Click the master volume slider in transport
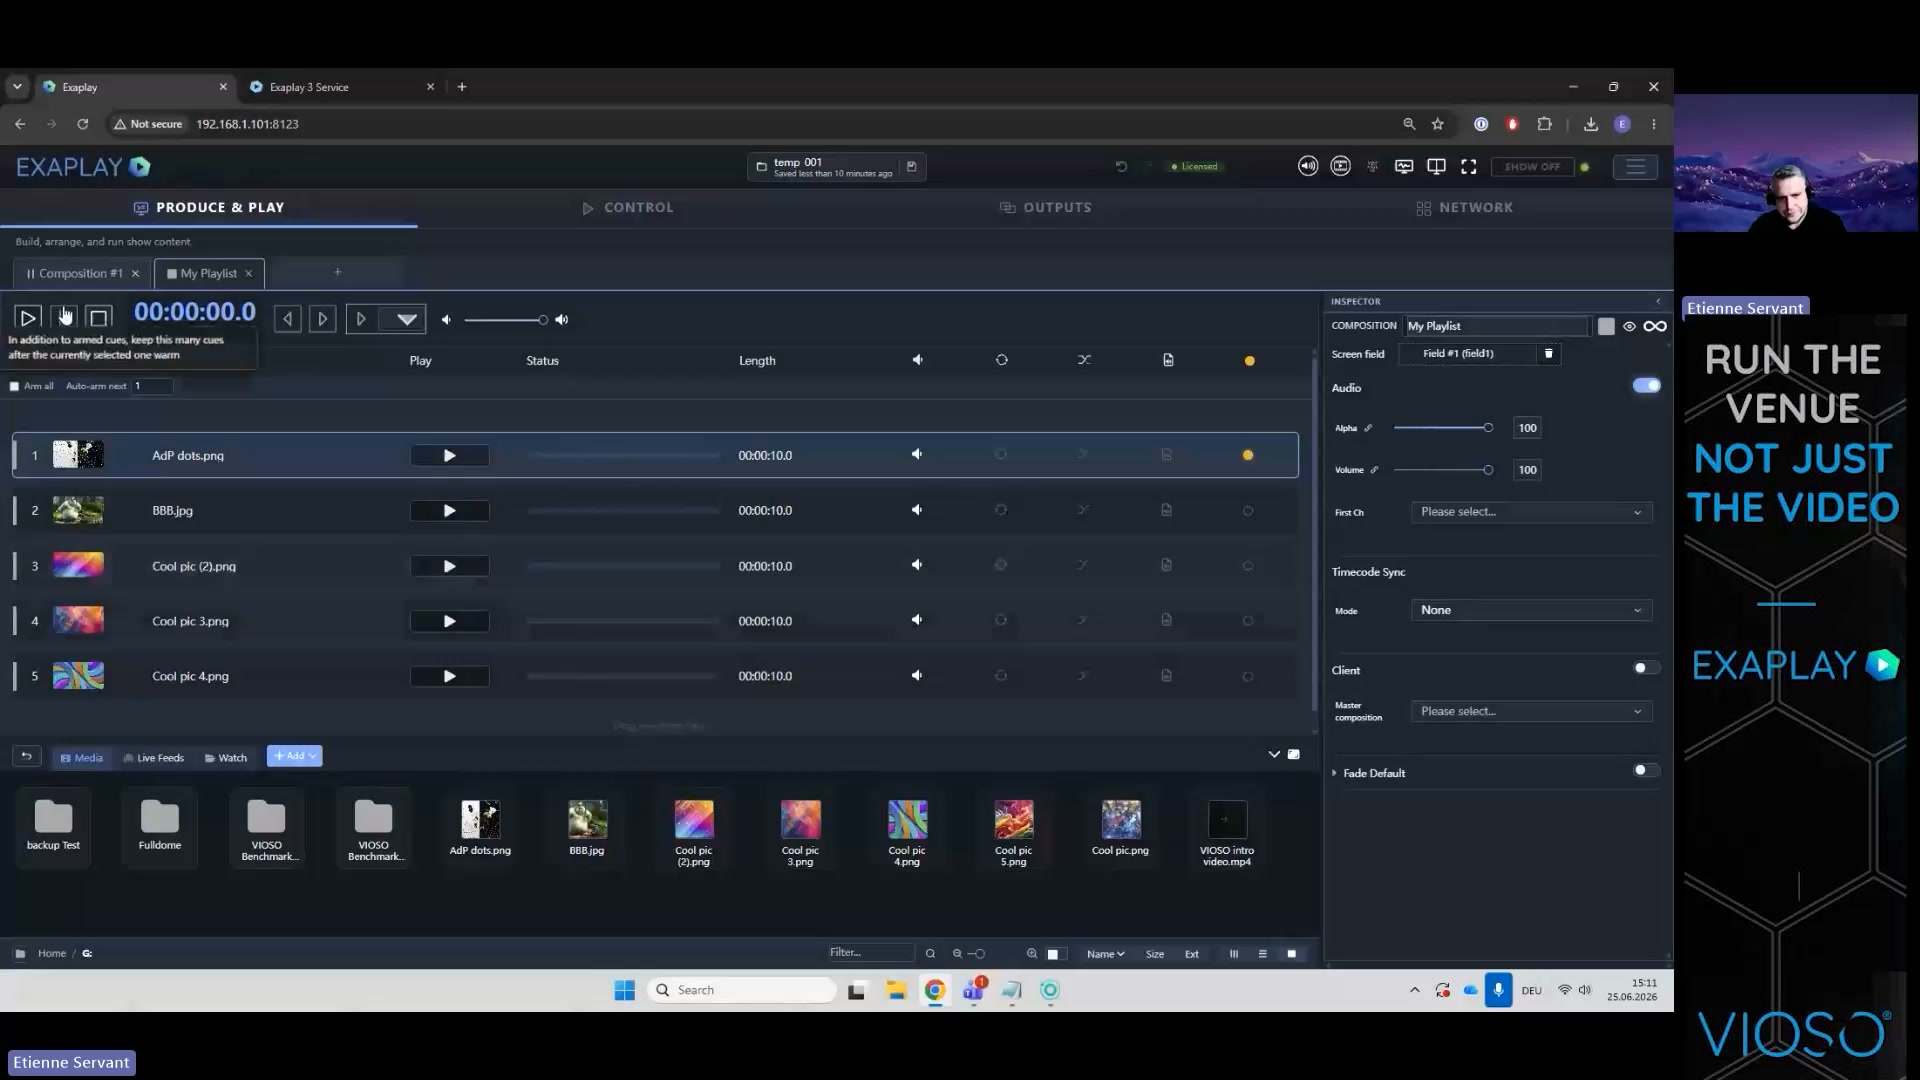This screenshot has height=1080, width=1920. click(x=506, y=320)
